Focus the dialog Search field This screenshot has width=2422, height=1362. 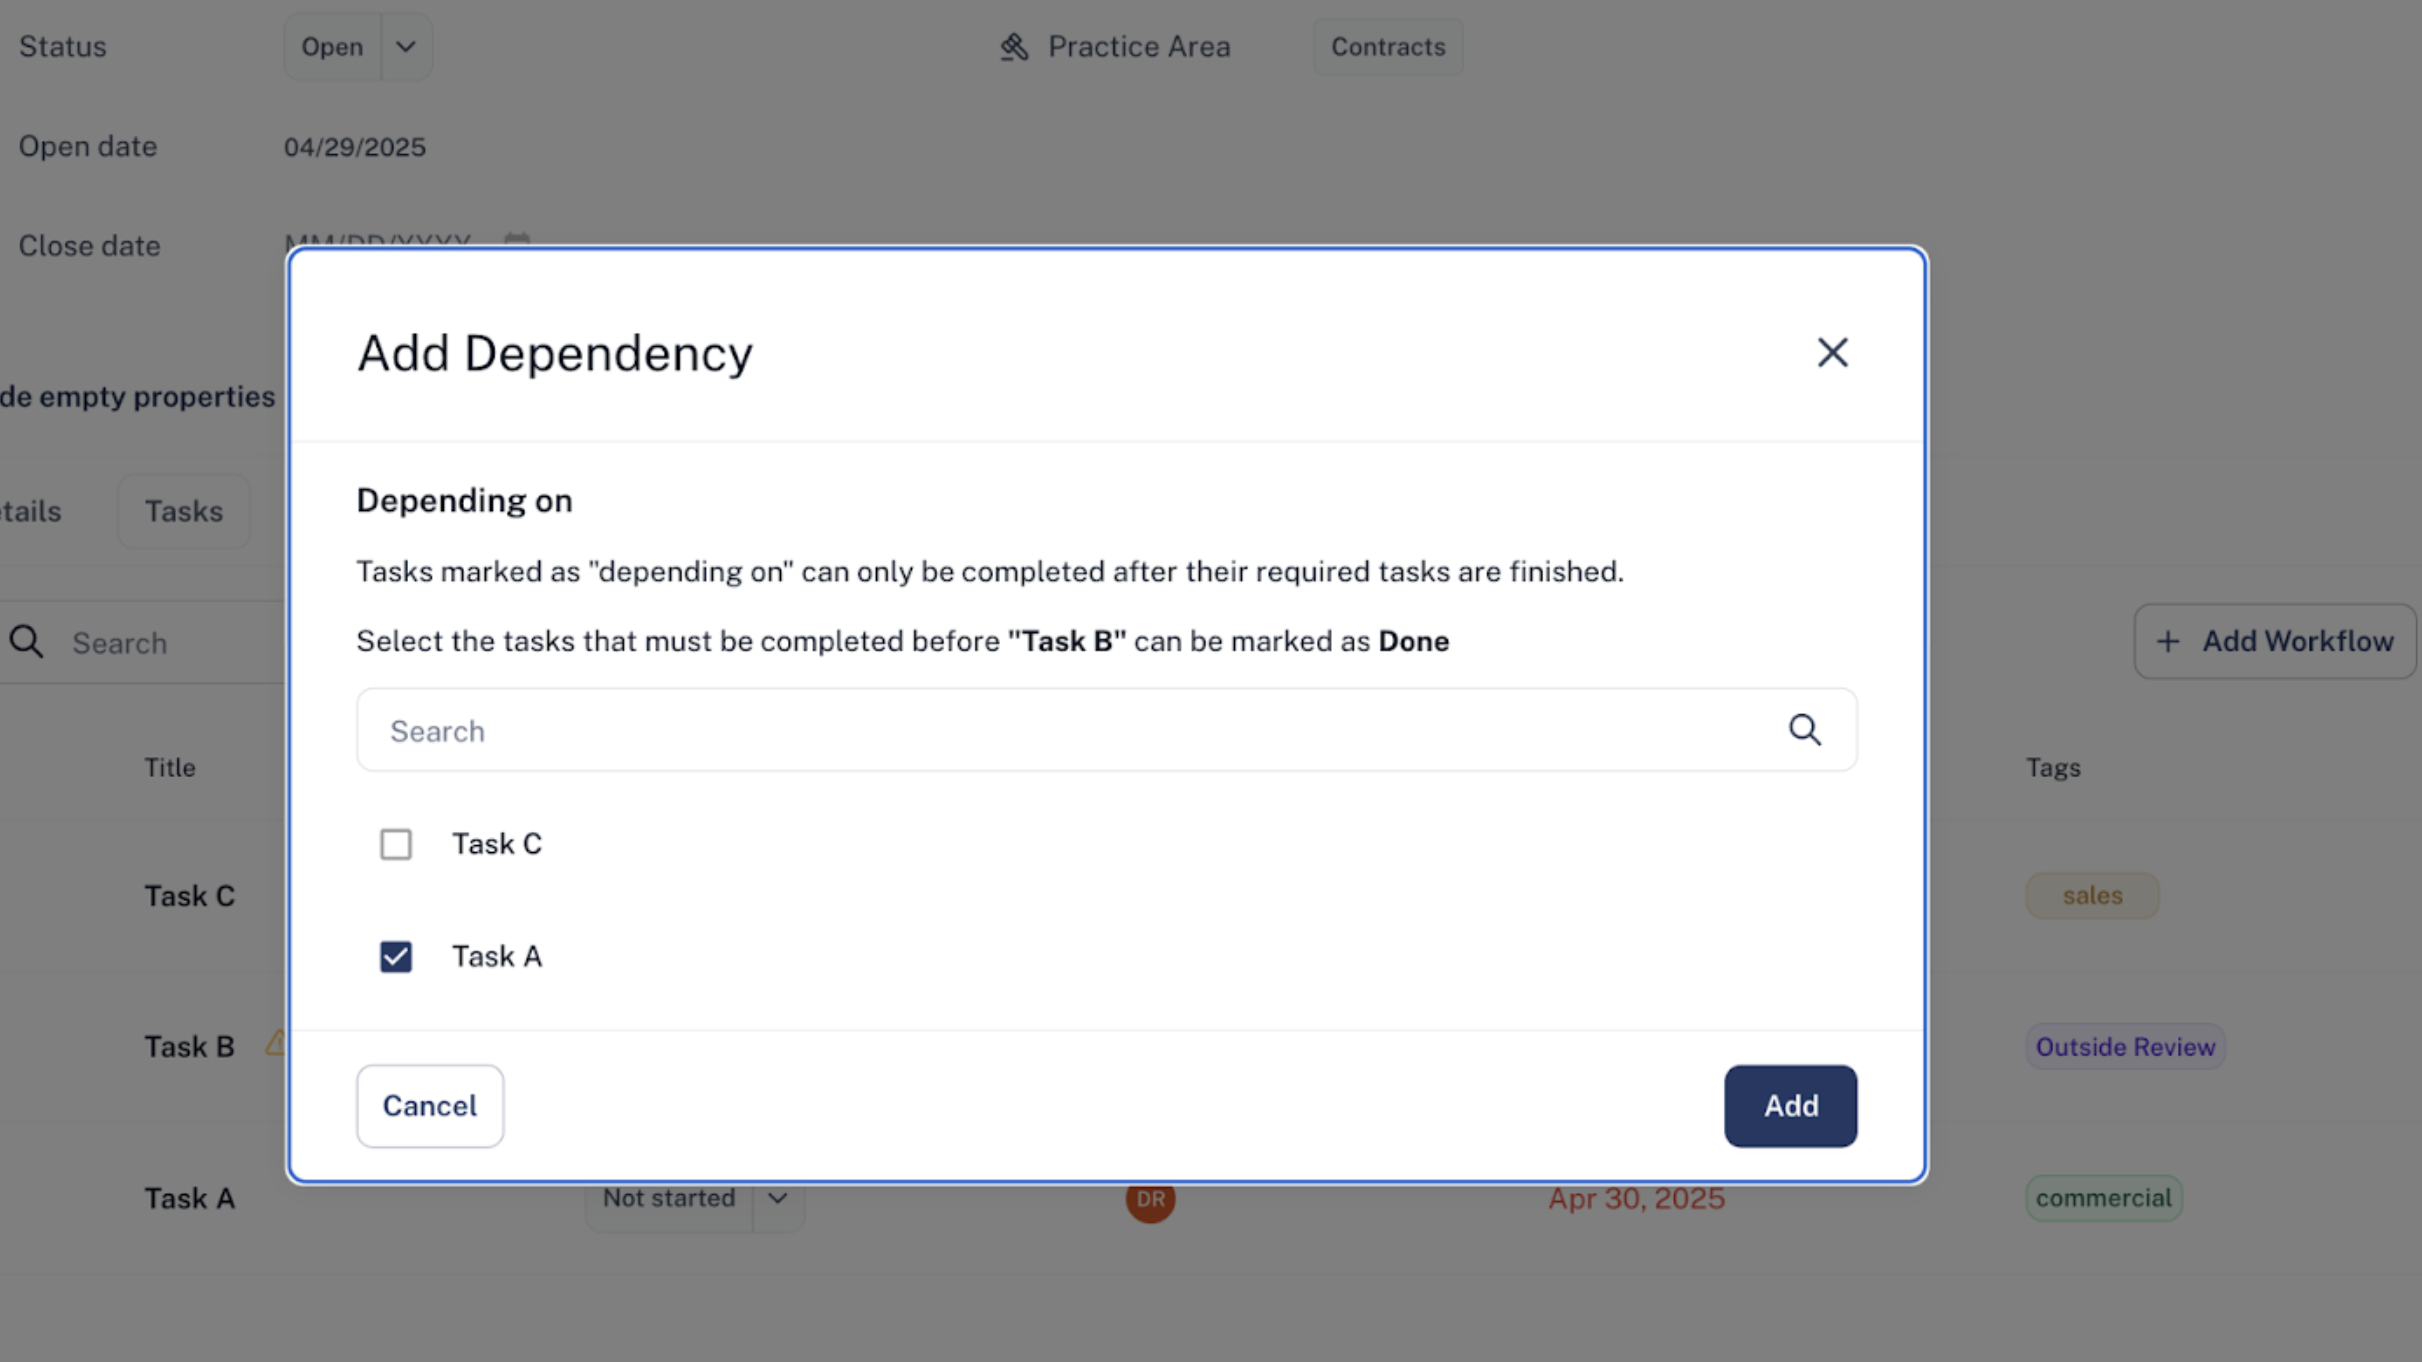pyautogui.click(x=1106, y=730)
